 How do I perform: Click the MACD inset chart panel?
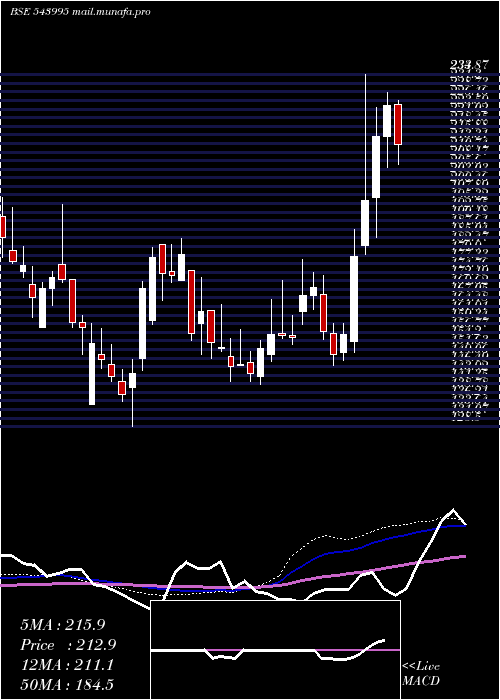[x=275, y=650]
